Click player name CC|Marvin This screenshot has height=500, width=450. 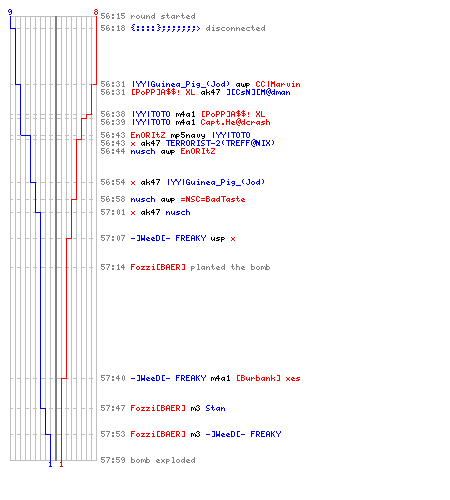click(278, 84)
